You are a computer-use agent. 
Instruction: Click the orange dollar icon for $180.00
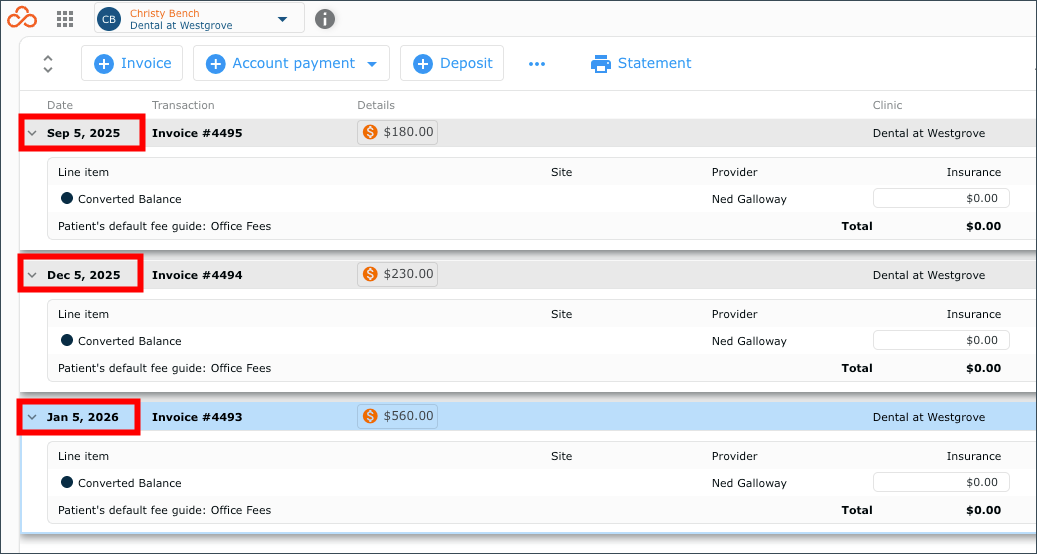click(x=370, y=132)
